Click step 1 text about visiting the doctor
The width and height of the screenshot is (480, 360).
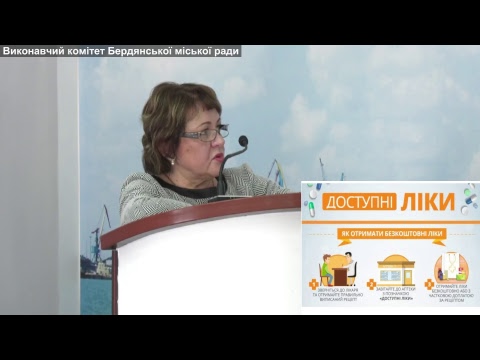click(337, 295)
